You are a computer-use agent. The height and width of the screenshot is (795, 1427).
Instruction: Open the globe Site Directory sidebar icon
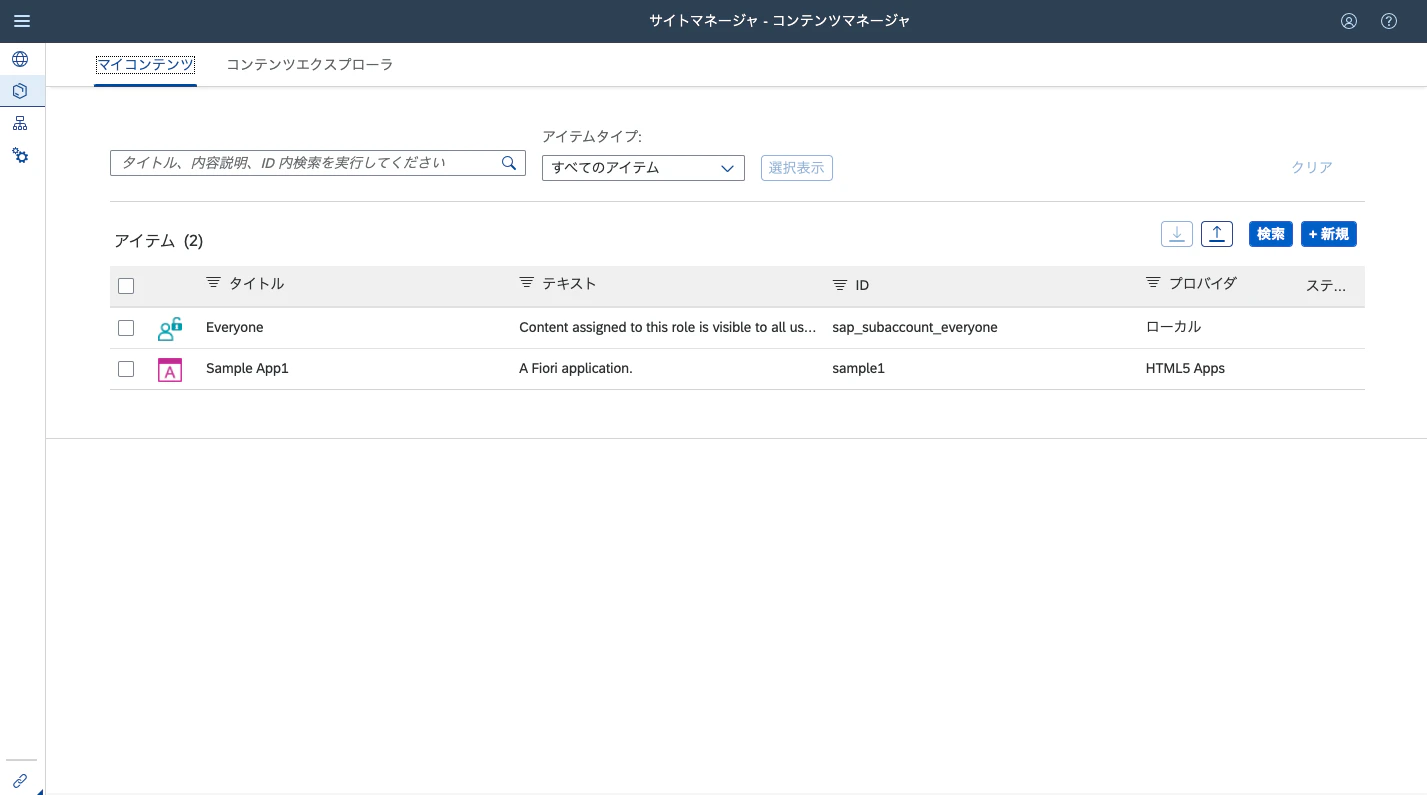[20, 59]
